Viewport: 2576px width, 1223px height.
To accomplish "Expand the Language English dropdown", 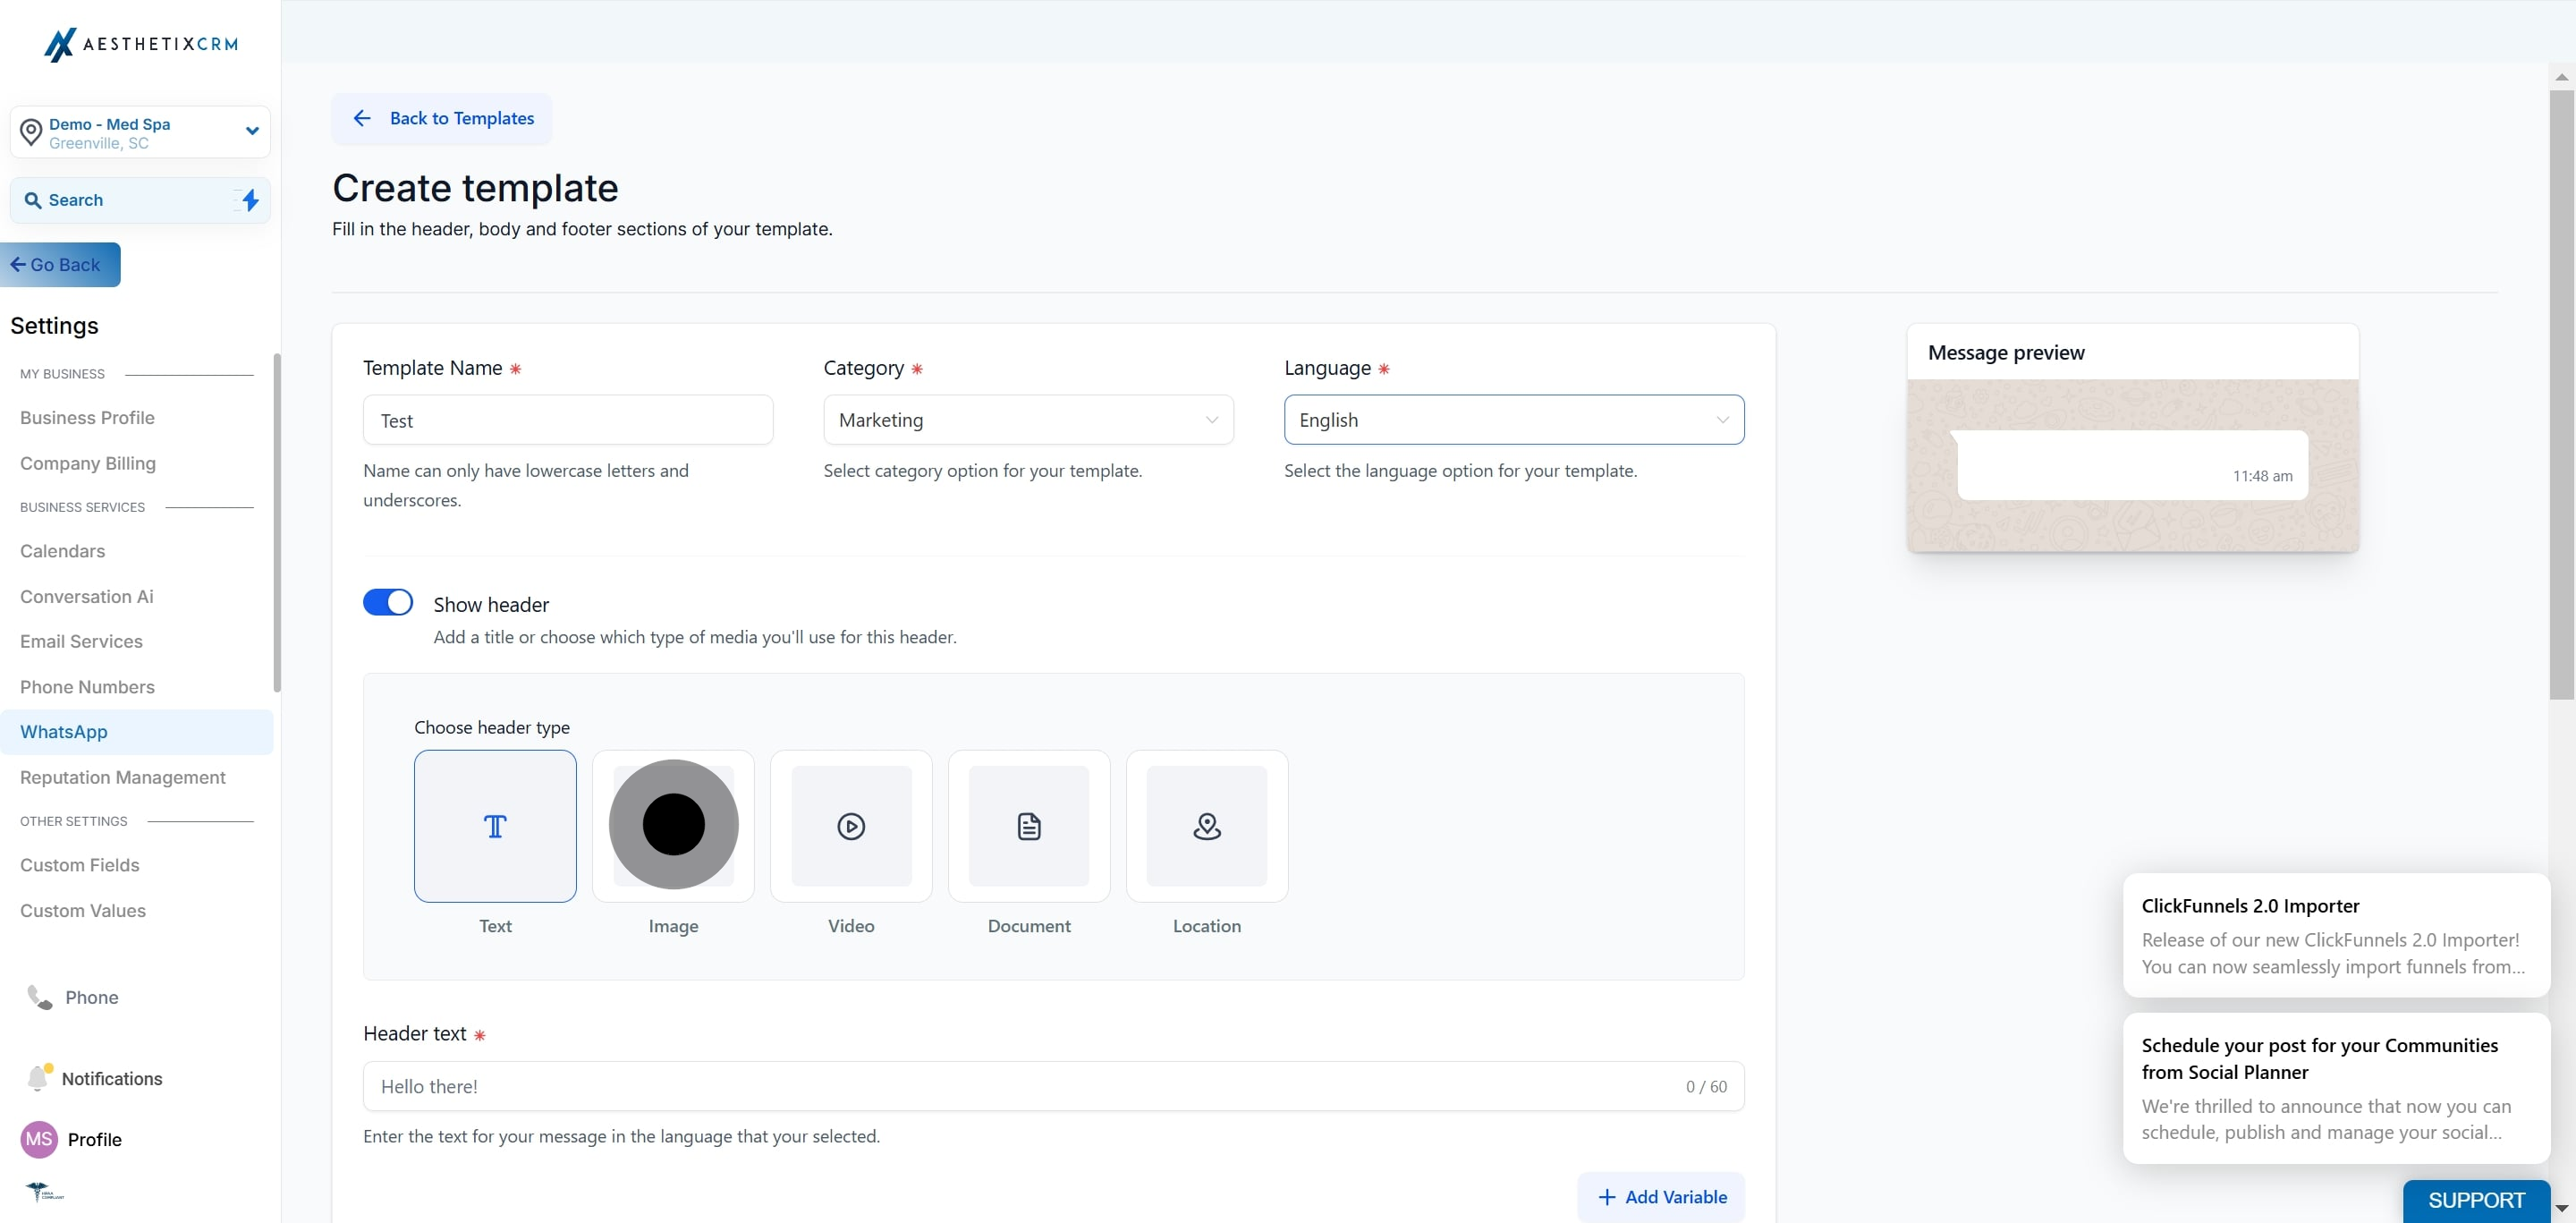I will click(x=1514, y=420).
